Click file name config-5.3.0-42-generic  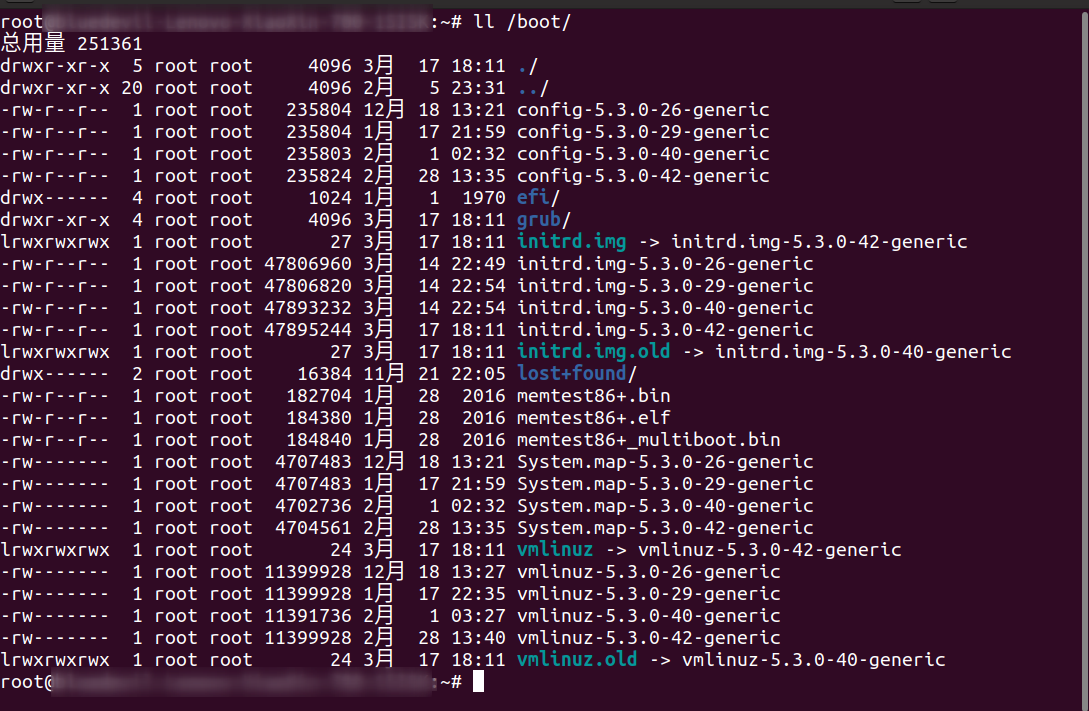[643, 176]
